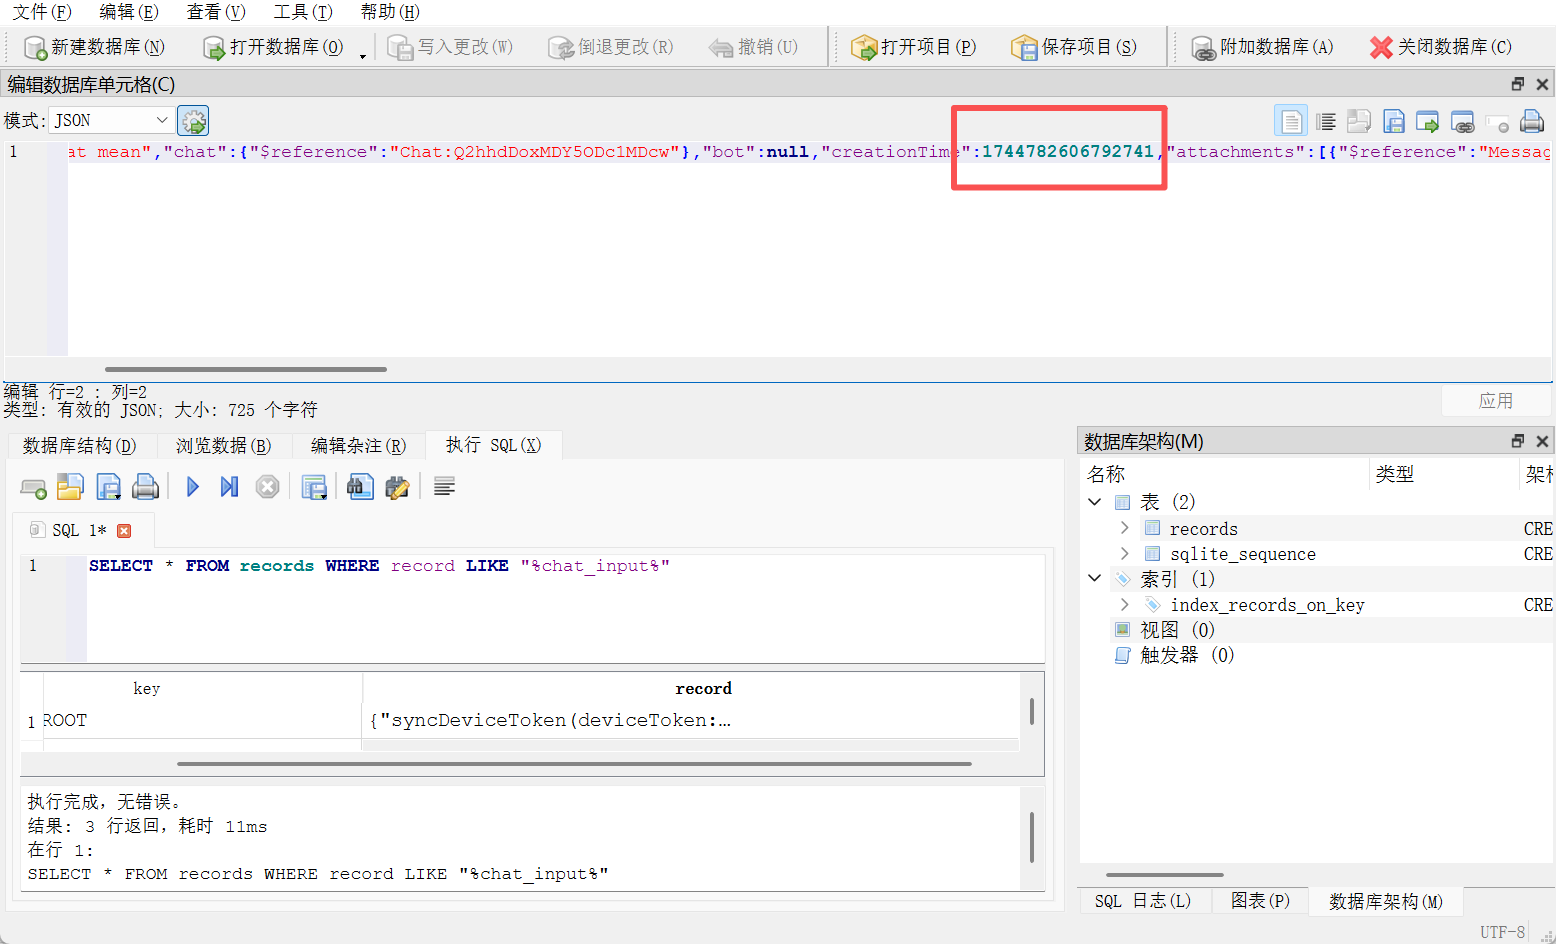Open find and replace in SQL editor

click(x=398, y=487)
